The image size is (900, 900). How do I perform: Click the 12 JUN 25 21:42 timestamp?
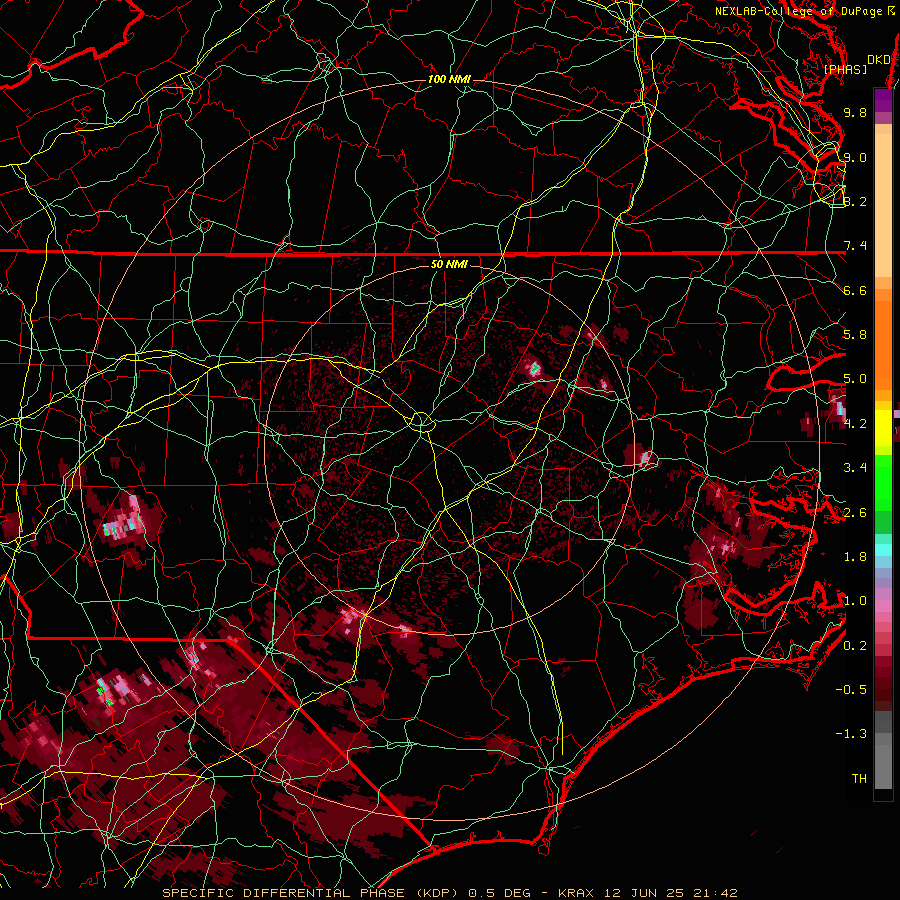click(670, 893)
